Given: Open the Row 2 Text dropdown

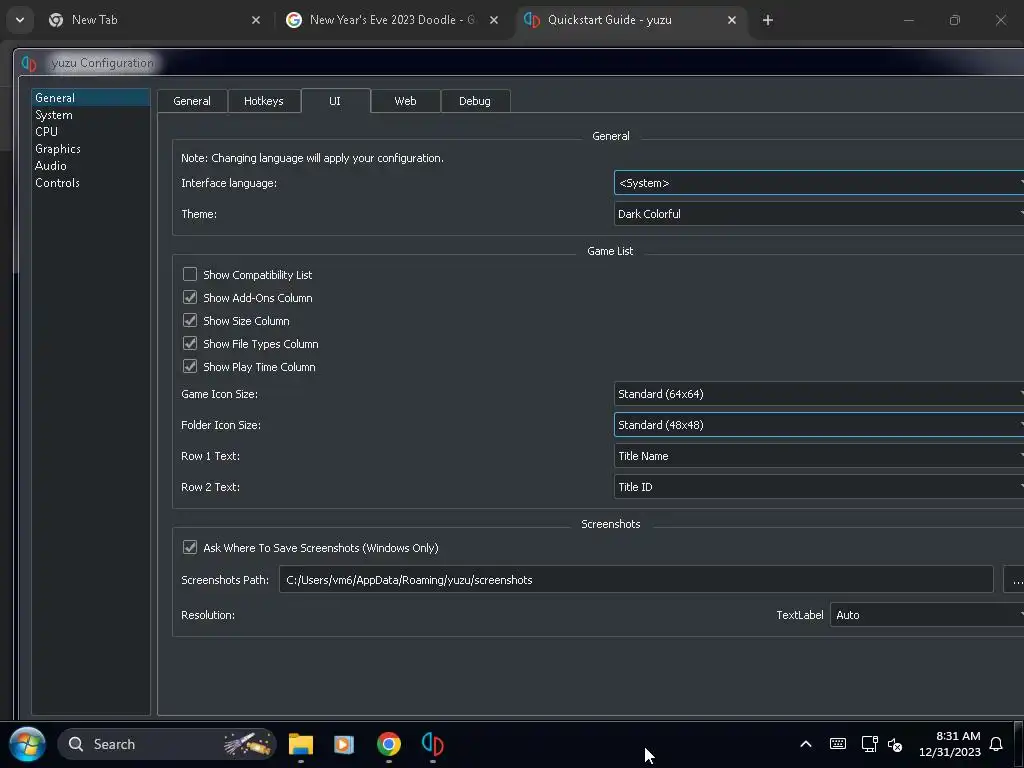Looking at the screenshot, I should pos(819,487).
